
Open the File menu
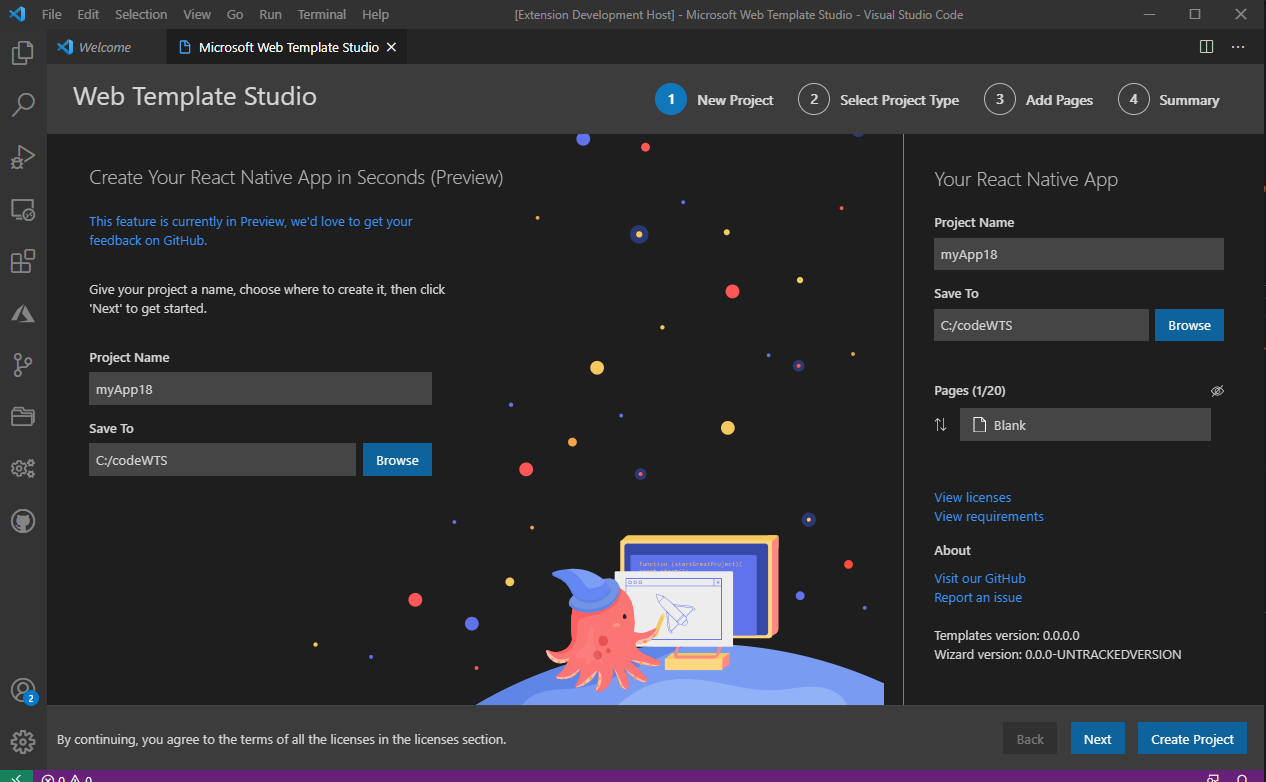coord(52,14)
